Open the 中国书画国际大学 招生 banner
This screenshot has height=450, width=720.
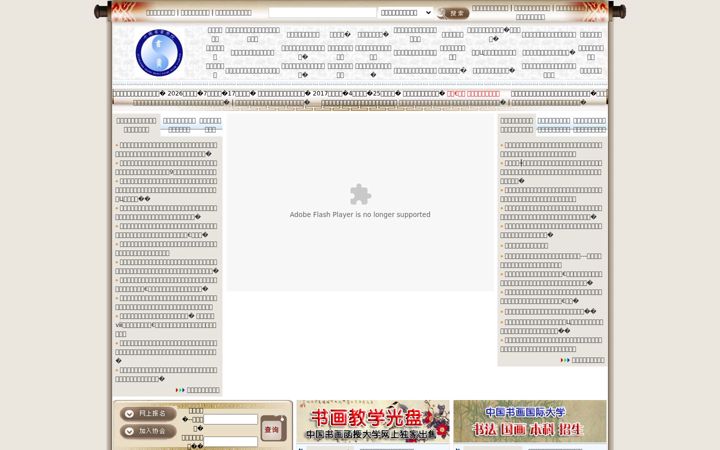click(x=530, y=421)
